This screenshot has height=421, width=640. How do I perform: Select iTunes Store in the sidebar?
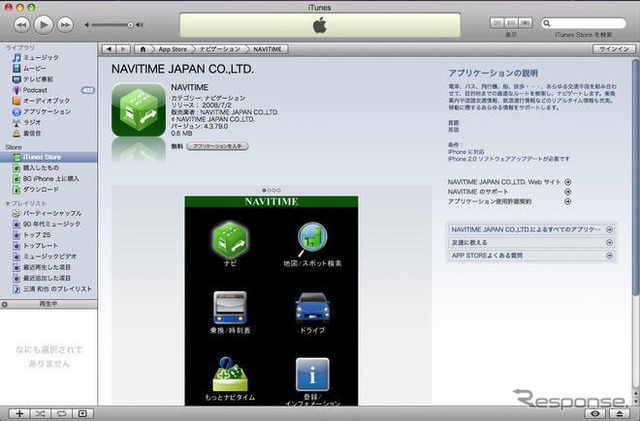coord(49,157)
